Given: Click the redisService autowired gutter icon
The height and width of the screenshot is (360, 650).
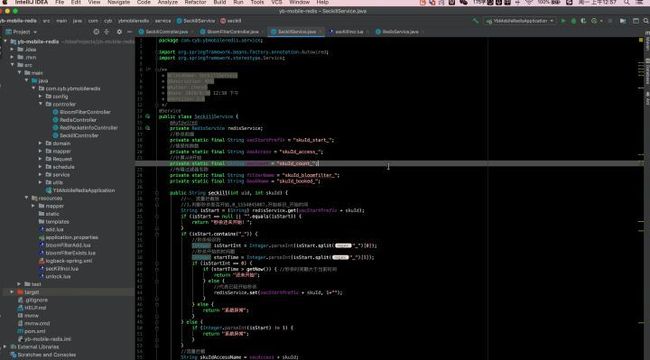Looking at the screenshot, I should pyautogui.click(x=148, y=128).
